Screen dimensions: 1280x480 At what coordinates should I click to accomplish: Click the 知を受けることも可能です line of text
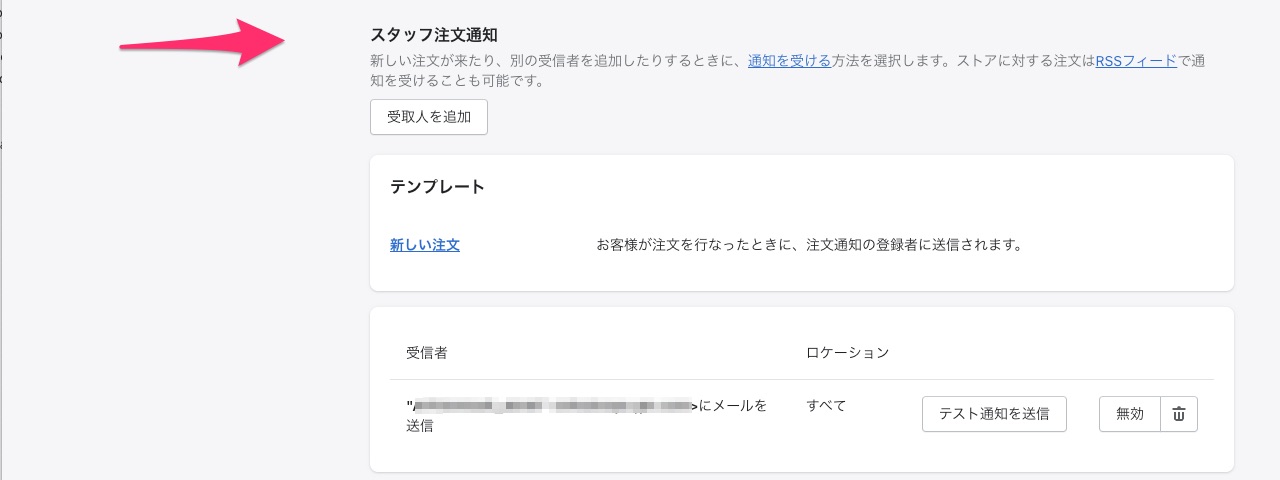pos(457,82)
